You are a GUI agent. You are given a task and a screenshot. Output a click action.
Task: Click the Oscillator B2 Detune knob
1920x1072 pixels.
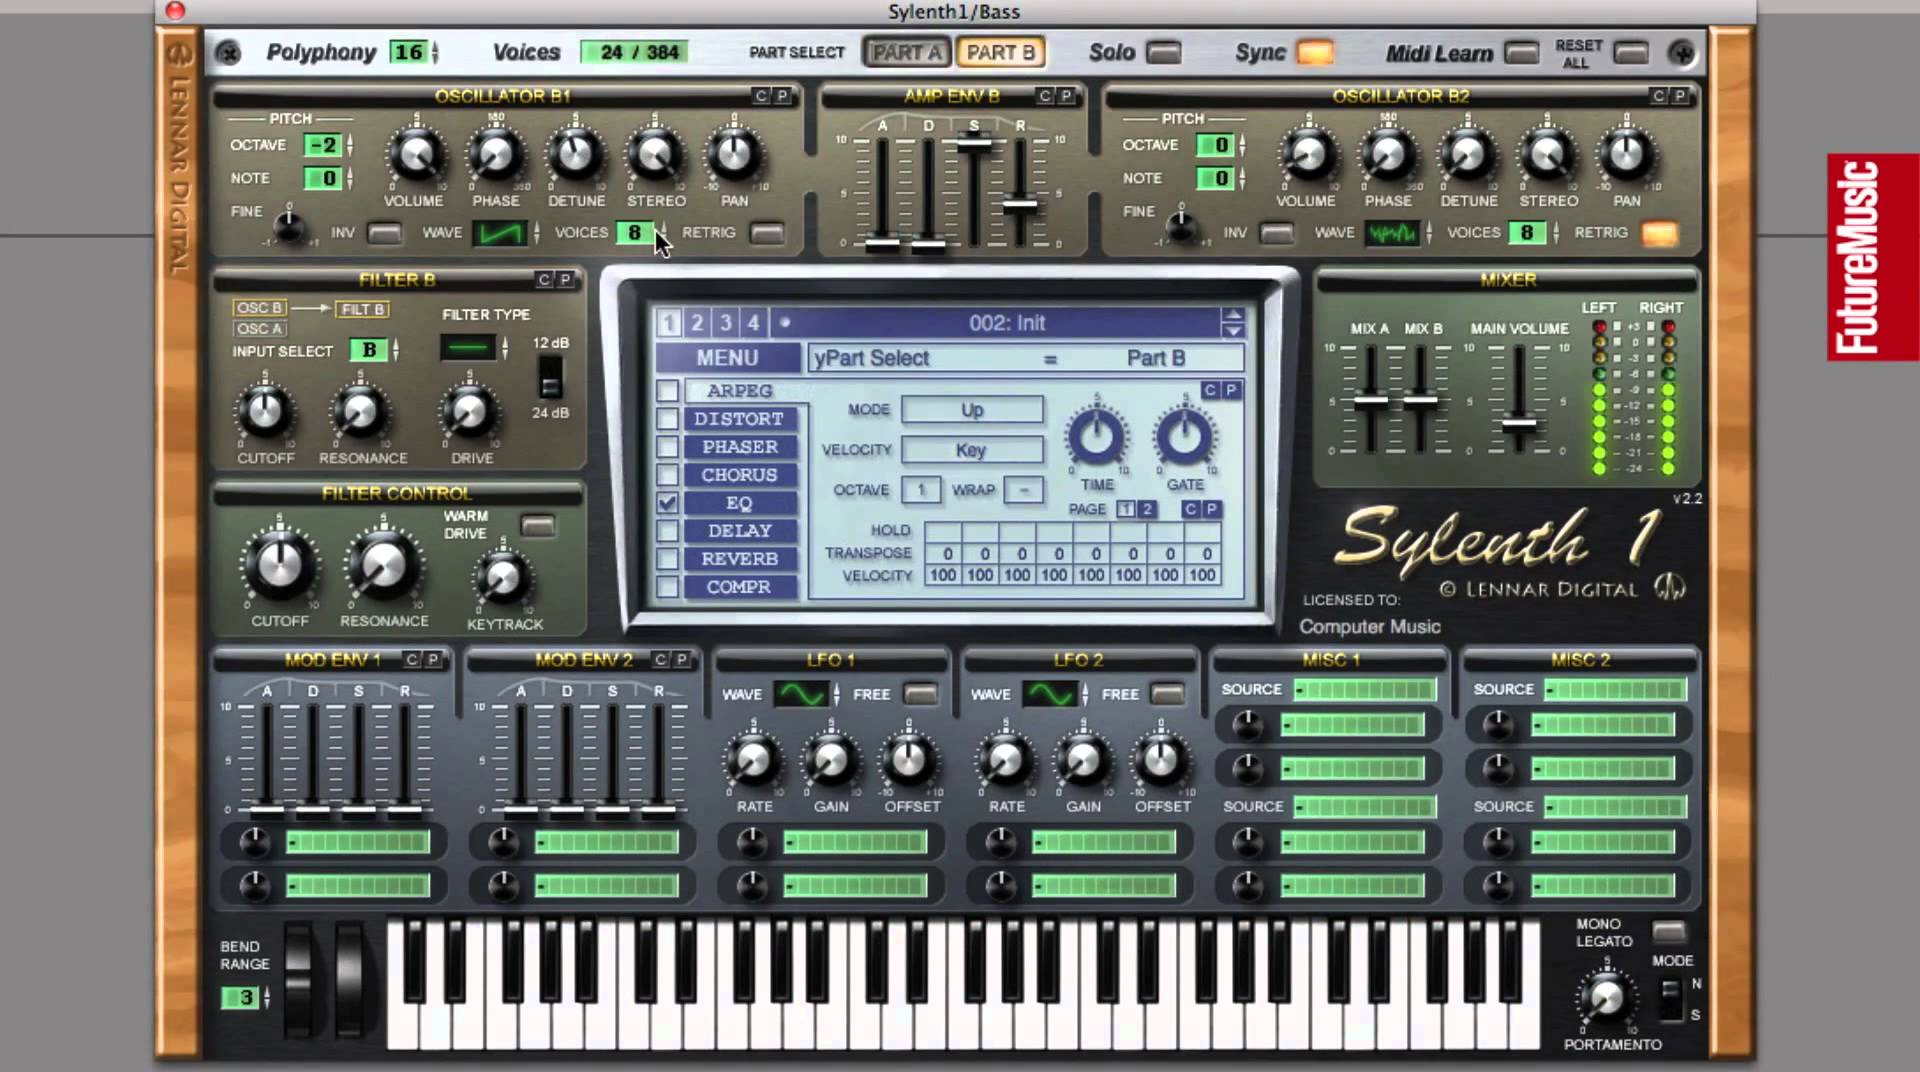[1467, 155]
